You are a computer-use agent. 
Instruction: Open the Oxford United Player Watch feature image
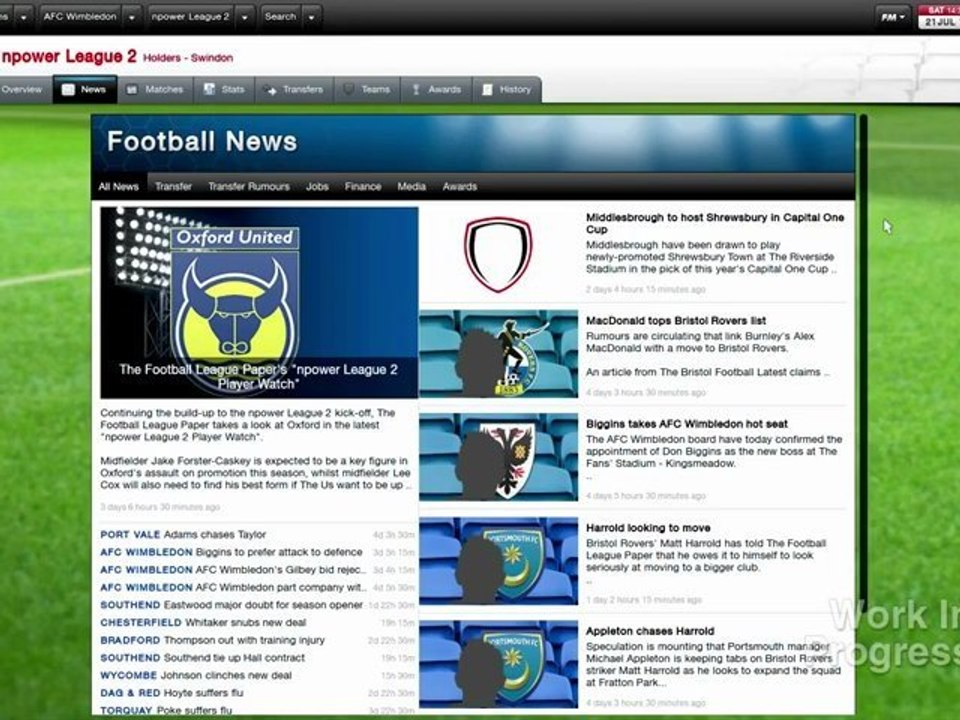tap(259, 302)
